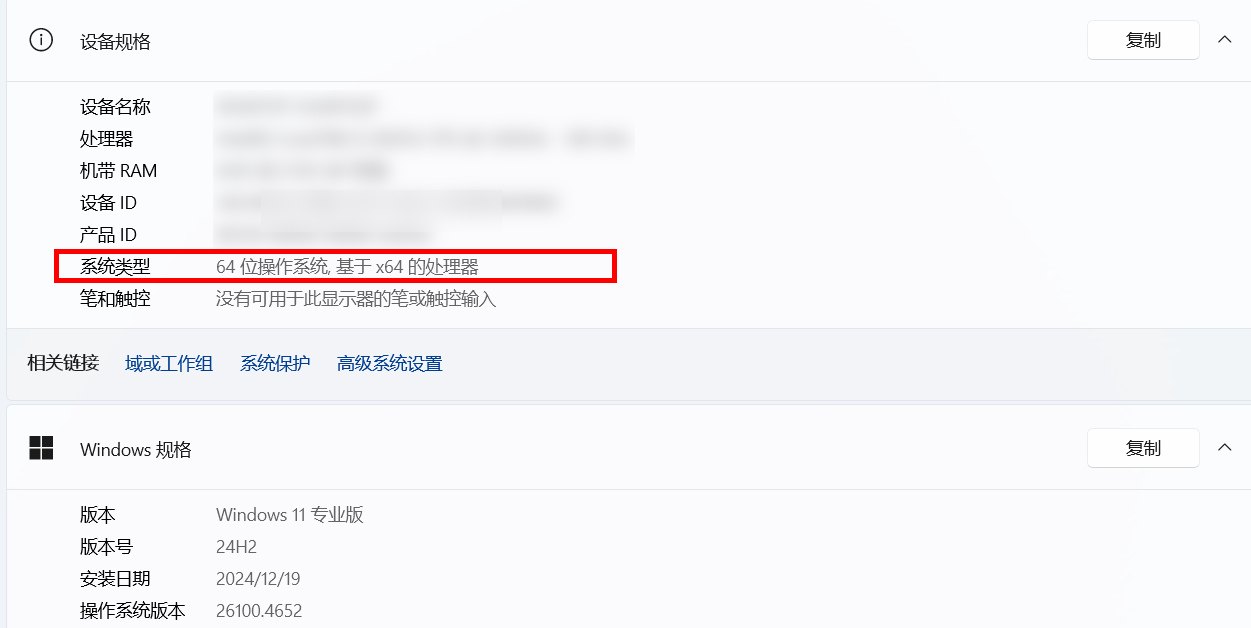This screenshot has height=628, width=1251.
Task: Click the Windows logo icon beside Windows 规格
Action: click(x=41, y=449)
